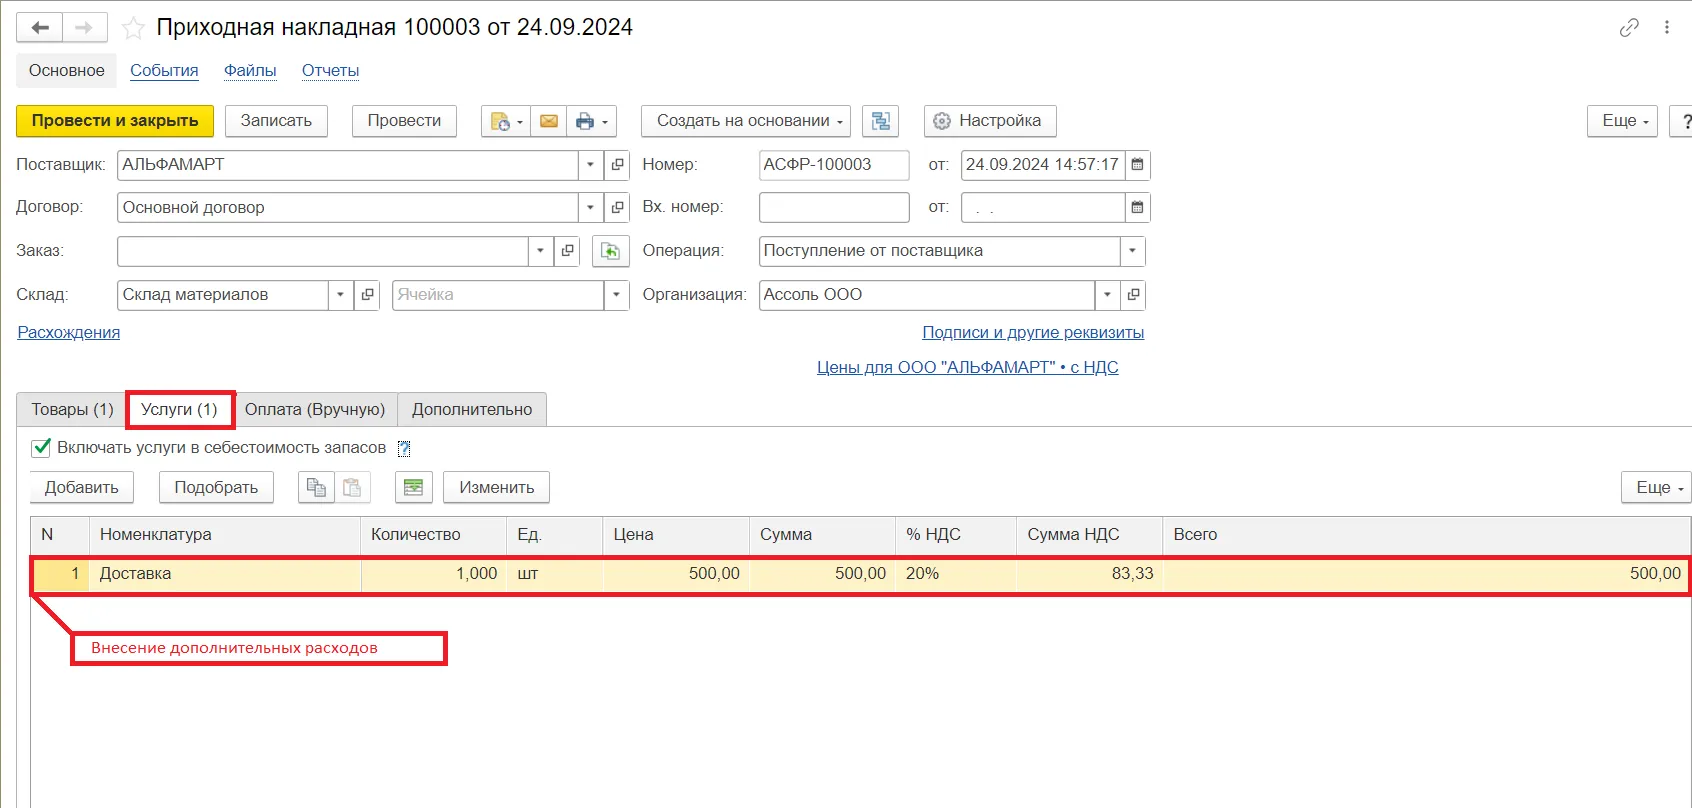This screenshot has width=1692, height=808.
Task: Go forward with the right arrow button
Action: pyautogui.click(x=84, y=28)
